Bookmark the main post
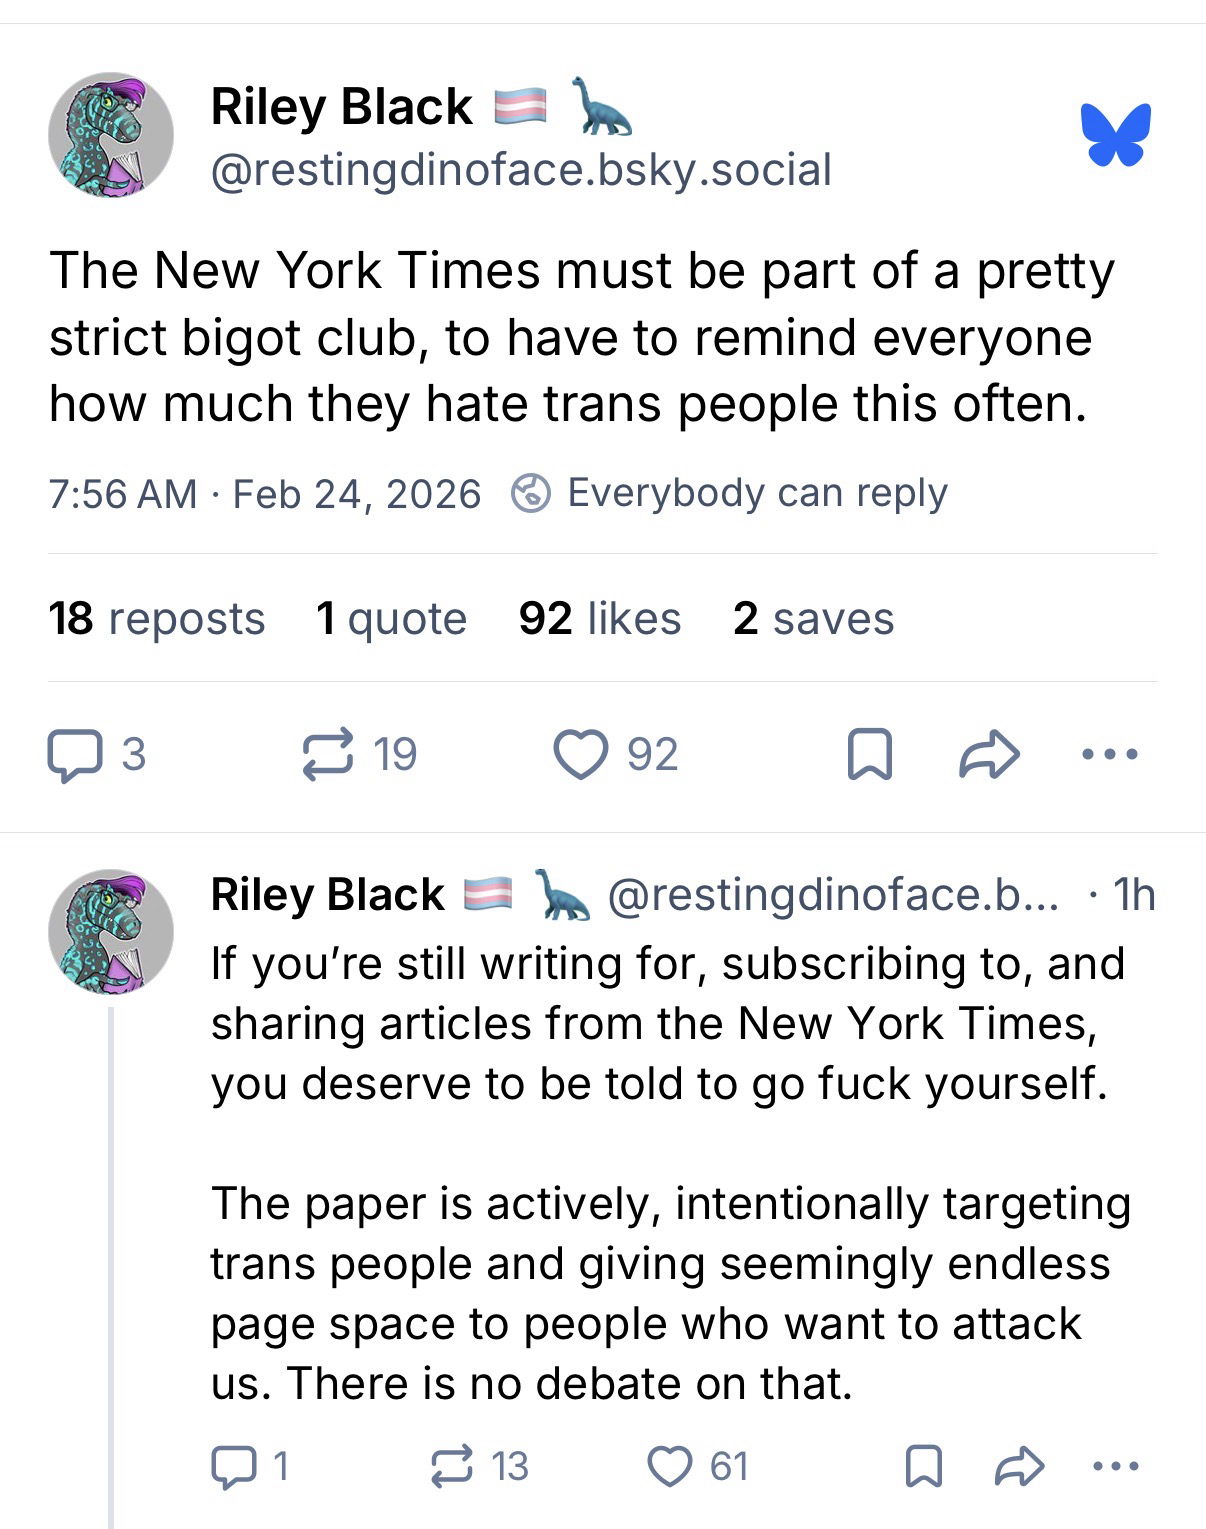The width and height of the screenshot is (1206, 1529). pos(869,755)
